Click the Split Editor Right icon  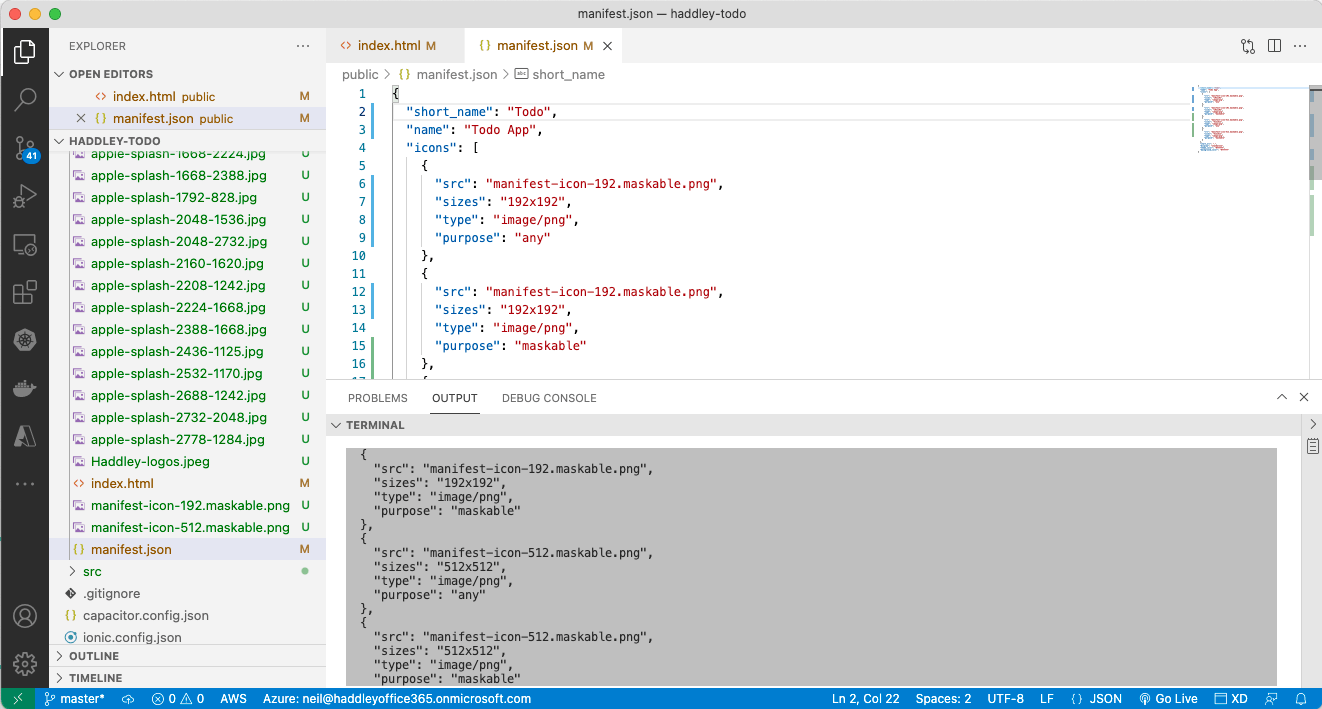point(1274,46)
